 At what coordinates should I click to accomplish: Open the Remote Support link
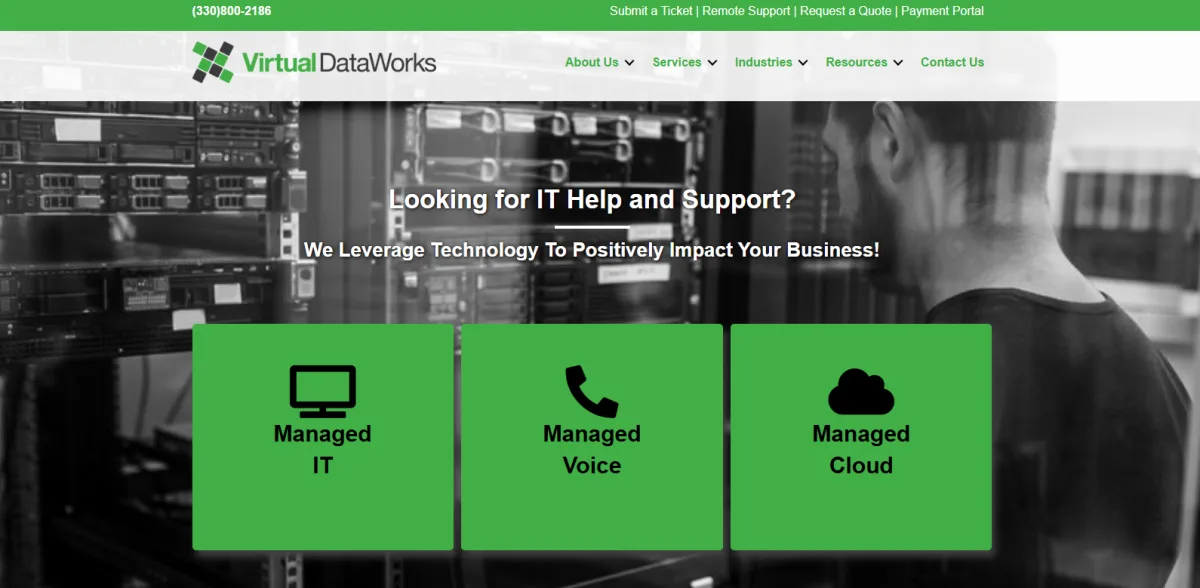[746, 11]
